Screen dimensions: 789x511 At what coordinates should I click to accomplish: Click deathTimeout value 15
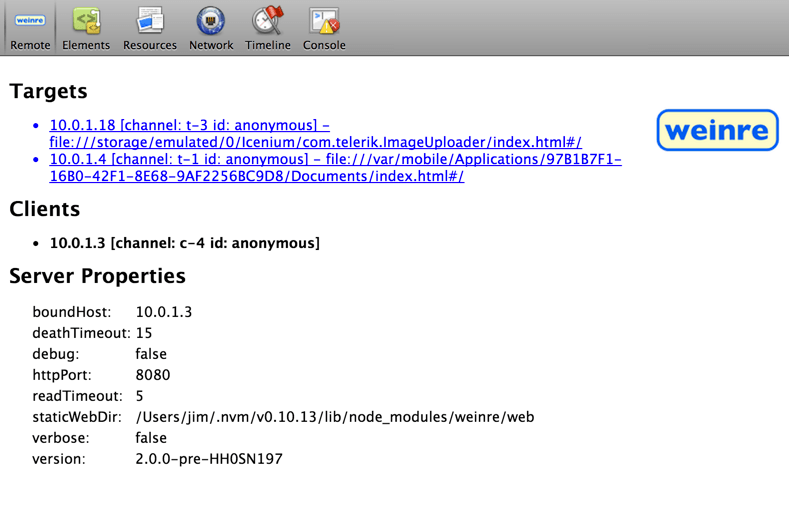point(144,333)
